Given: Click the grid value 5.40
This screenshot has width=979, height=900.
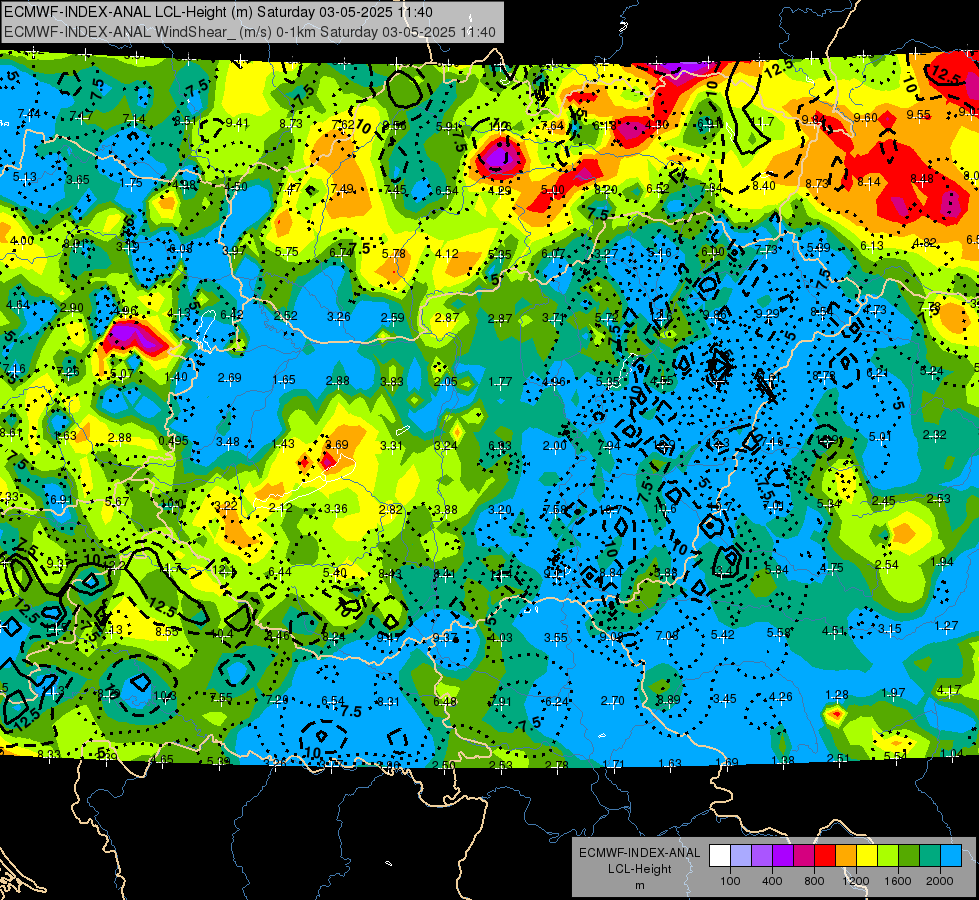Looking at the screenshot, I should tap(335, 572).
